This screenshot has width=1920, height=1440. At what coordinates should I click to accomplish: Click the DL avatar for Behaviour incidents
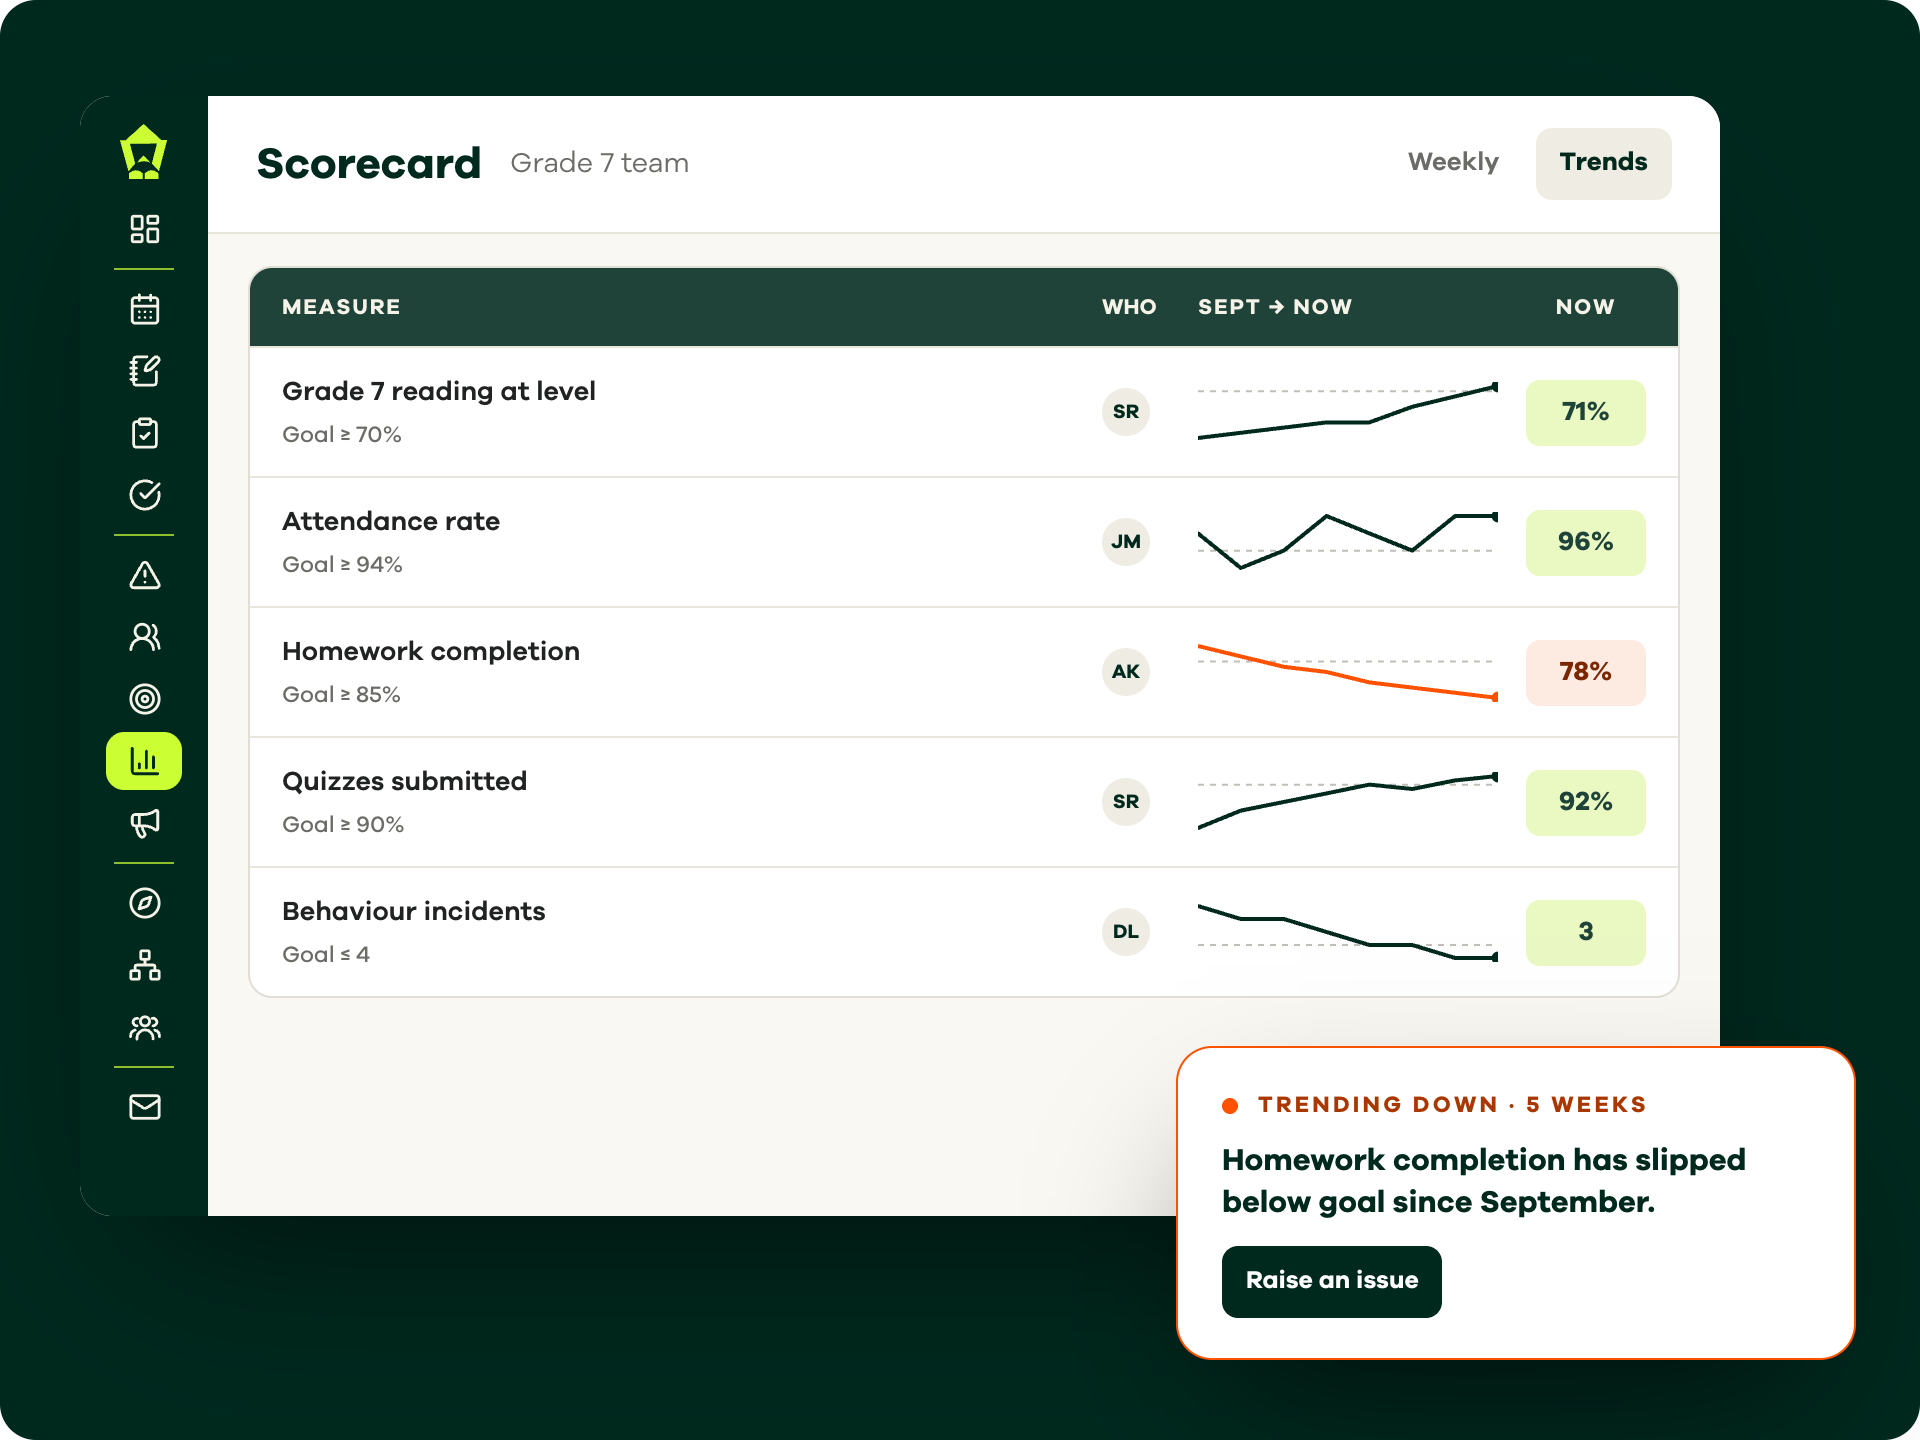[1126, 931]
